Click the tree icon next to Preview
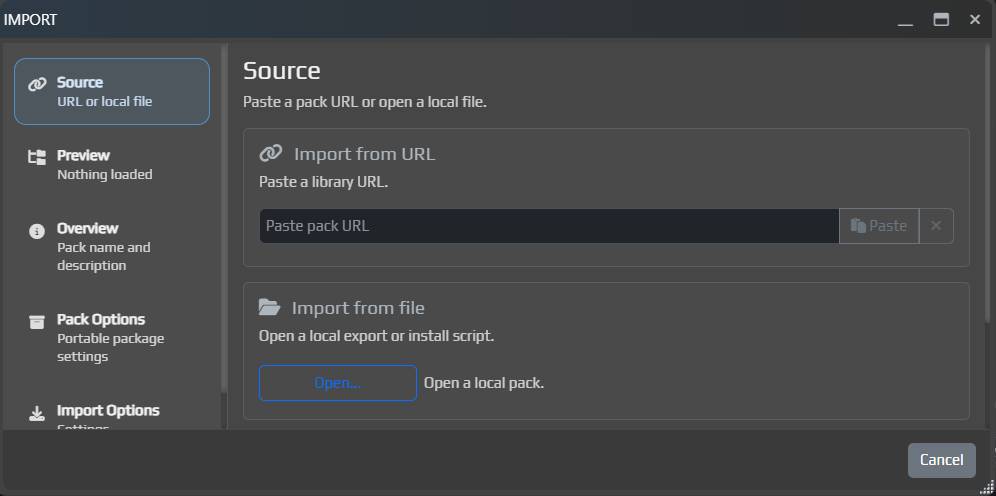The height and width of the screenshot is (496, 996). (37, 157)
